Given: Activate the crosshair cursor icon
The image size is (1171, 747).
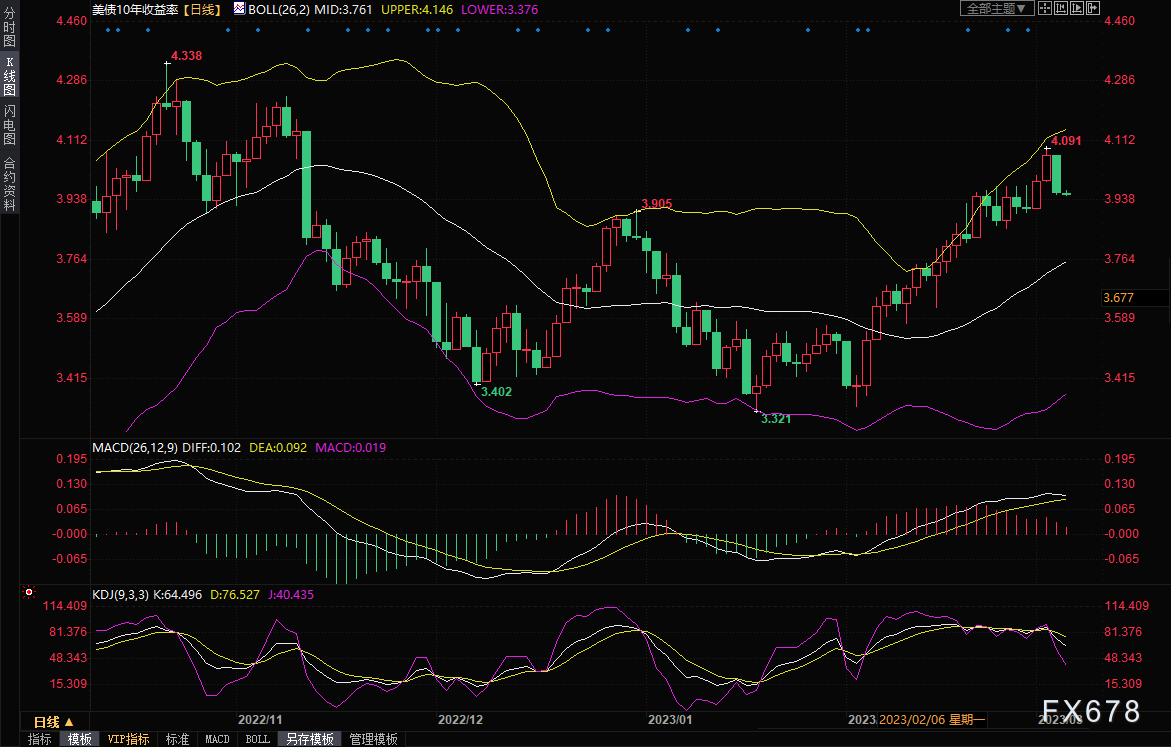Looking at the screenshot, I should tap(1045, 8).
